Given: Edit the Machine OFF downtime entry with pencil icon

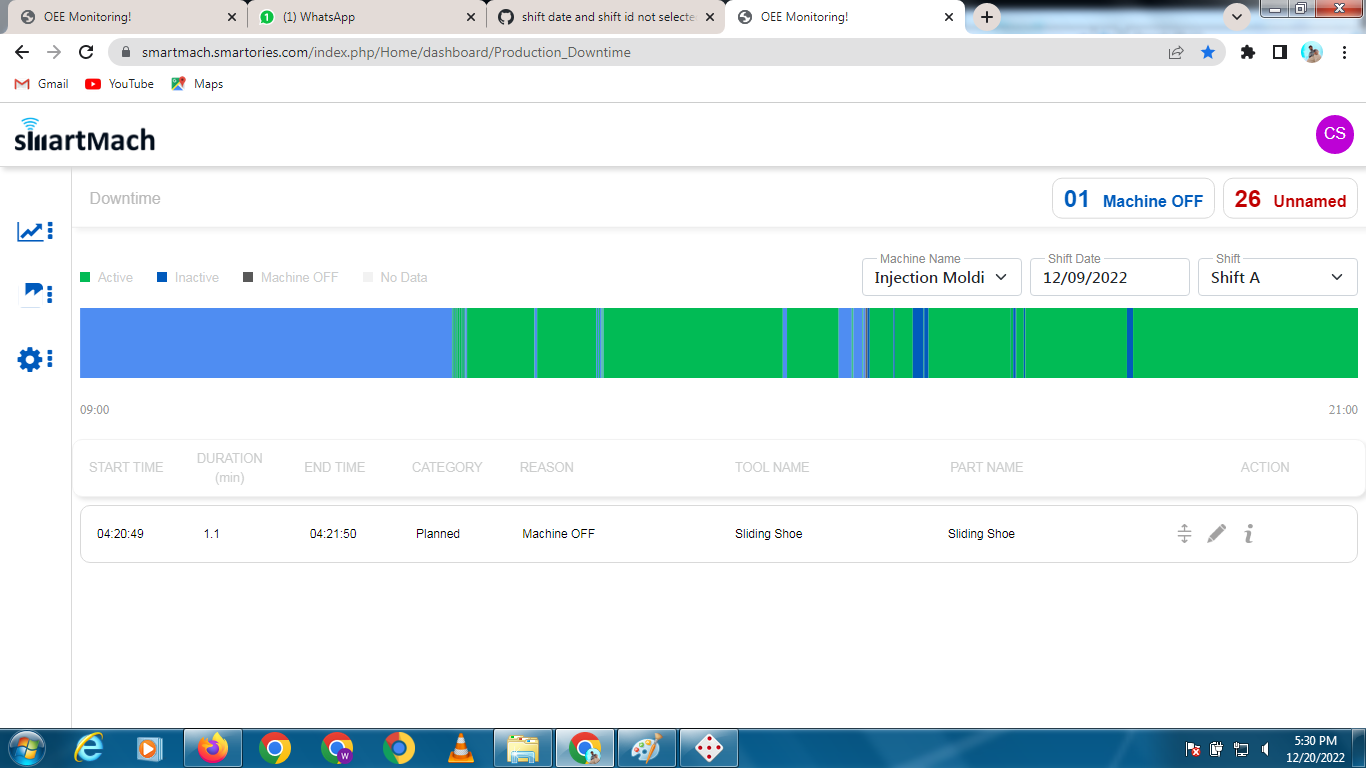Looking at the screenshot, I should click(1216, 533).
